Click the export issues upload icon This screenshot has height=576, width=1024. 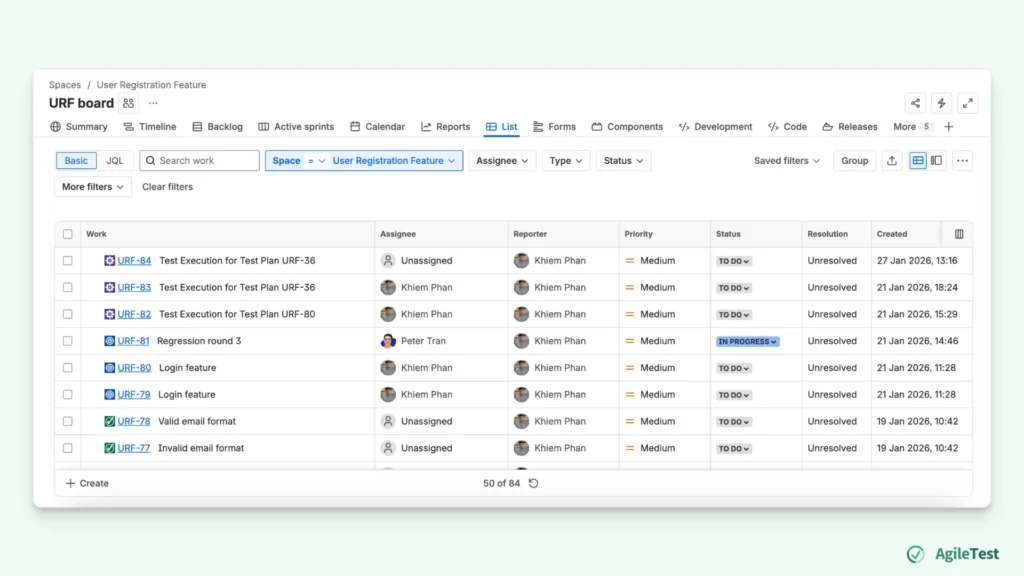891,161
